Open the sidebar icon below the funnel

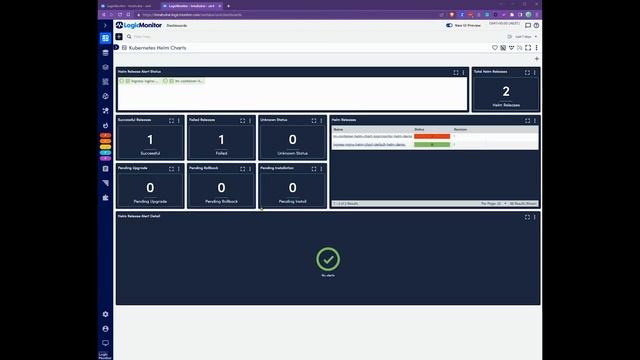[105, 198]
